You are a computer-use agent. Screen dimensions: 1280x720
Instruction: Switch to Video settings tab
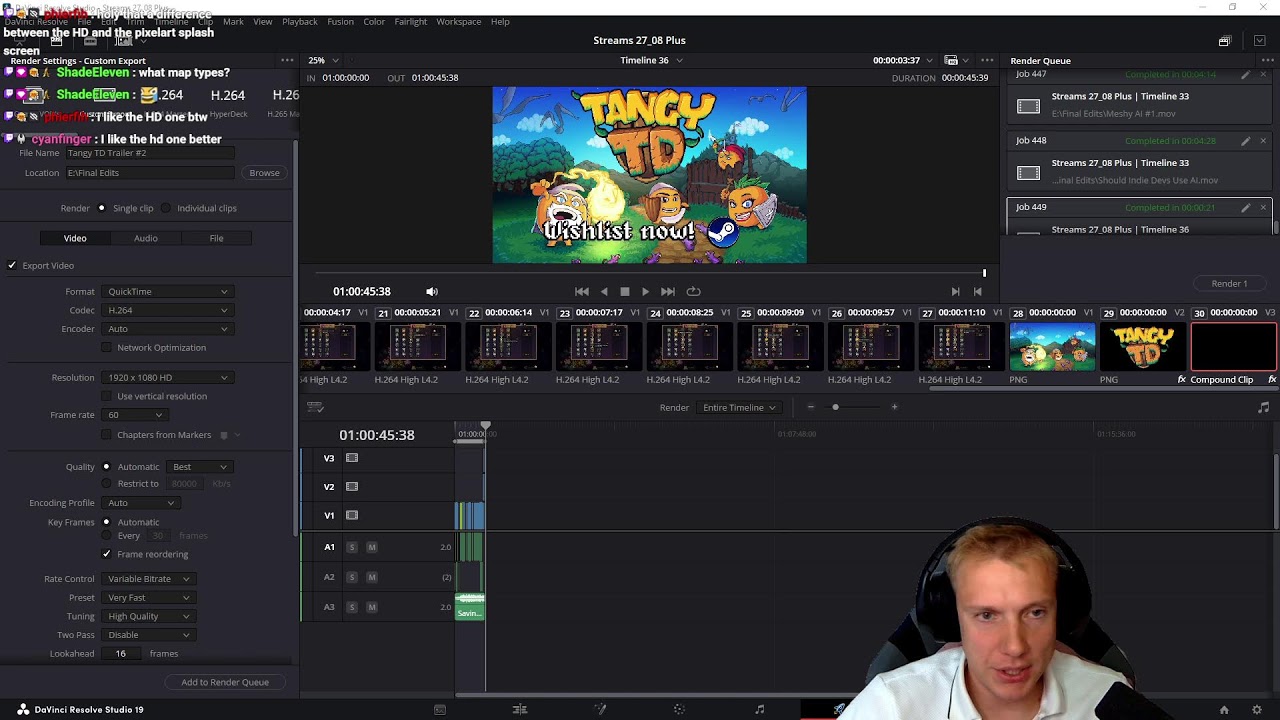(x=75, y=238)
